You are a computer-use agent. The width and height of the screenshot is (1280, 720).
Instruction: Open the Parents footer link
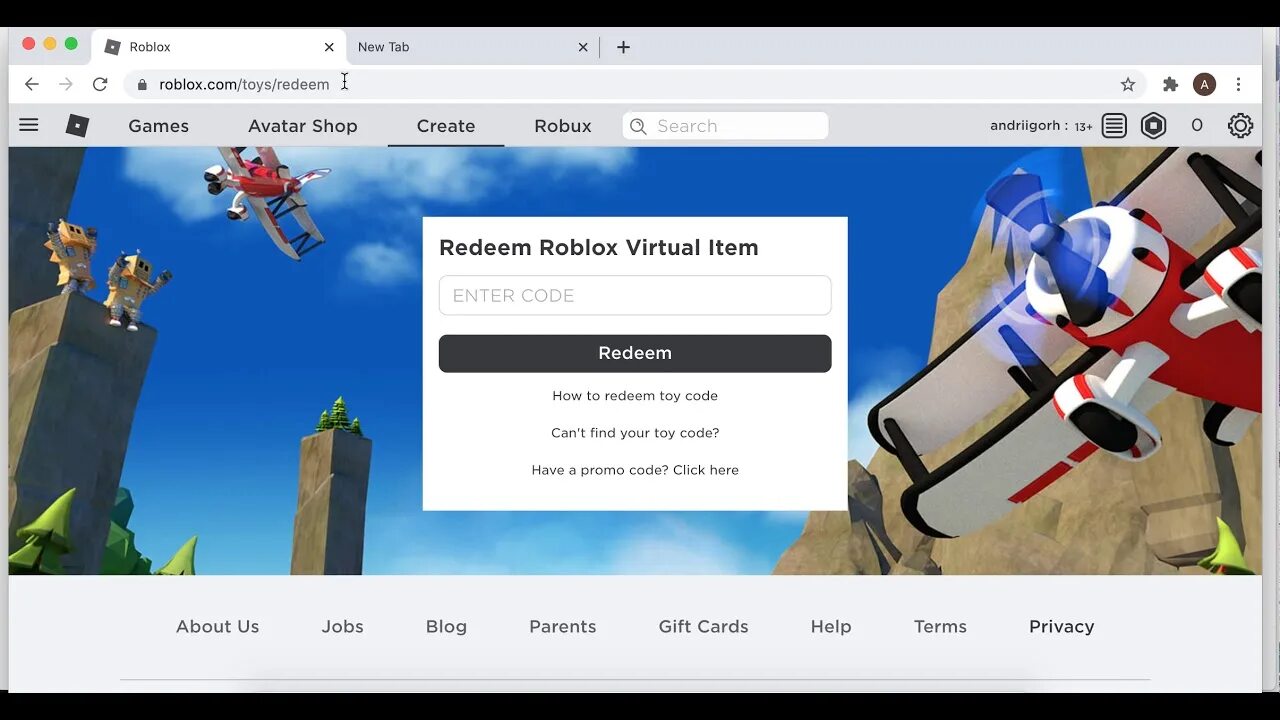pyautogui.click(x=563, y=627)
